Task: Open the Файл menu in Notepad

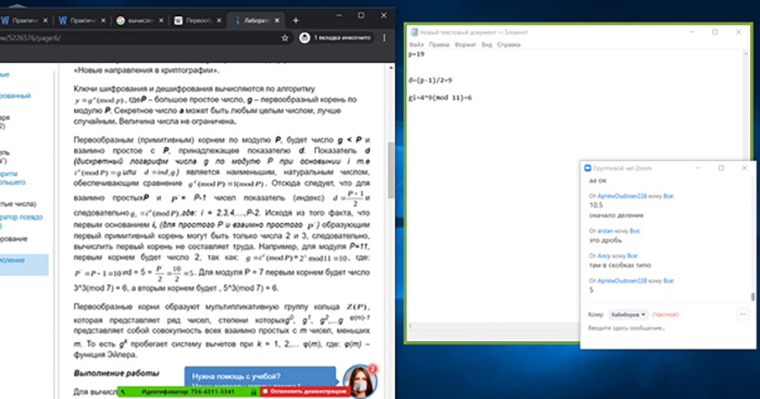Action: pos(416,45)
